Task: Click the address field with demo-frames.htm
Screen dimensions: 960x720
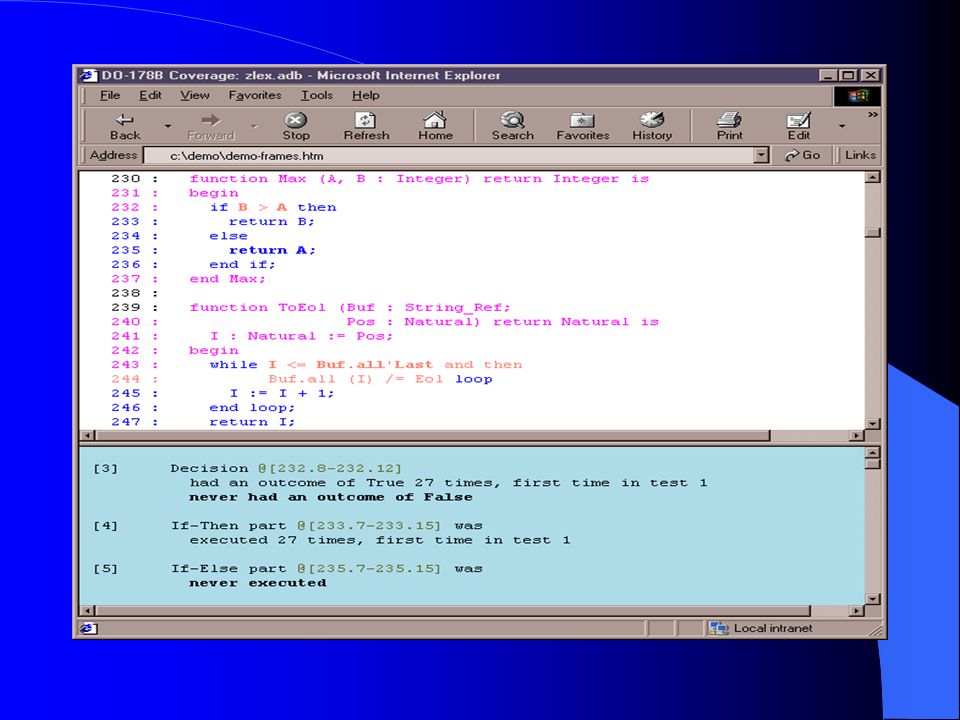Action: pos(449,156)
